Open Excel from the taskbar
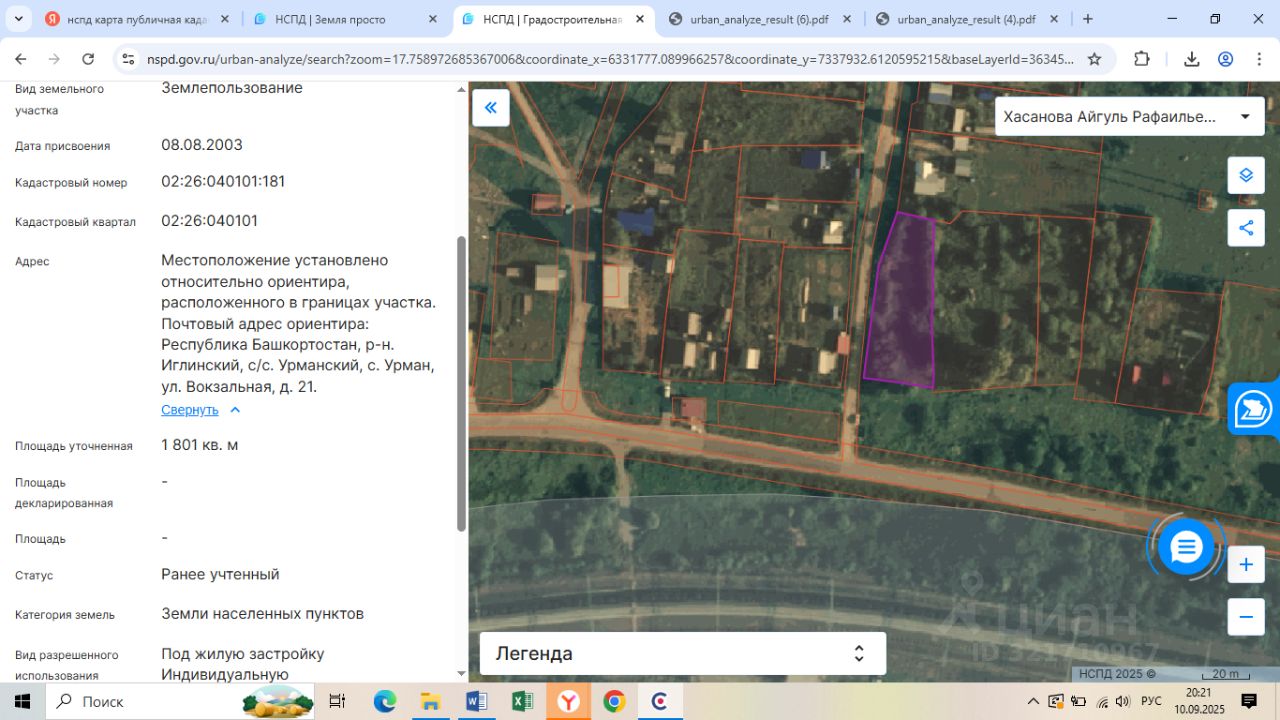The image size is (1280, 720). pyautogui.click(x=522, y=701)
